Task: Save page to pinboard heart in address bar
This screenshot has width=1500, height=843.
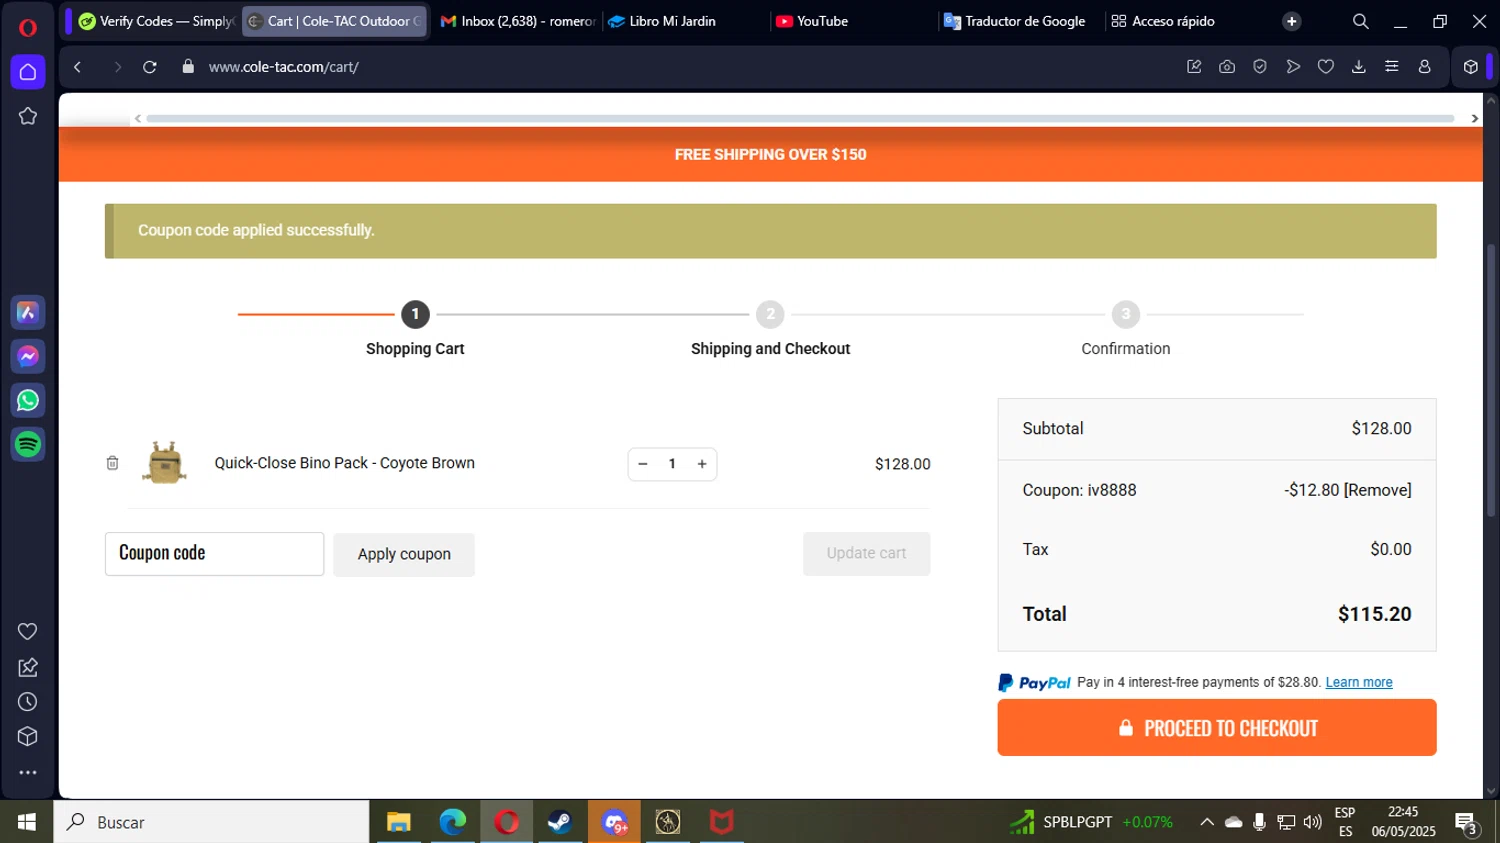Action: pyautogui.click(x=1326, y=67)
